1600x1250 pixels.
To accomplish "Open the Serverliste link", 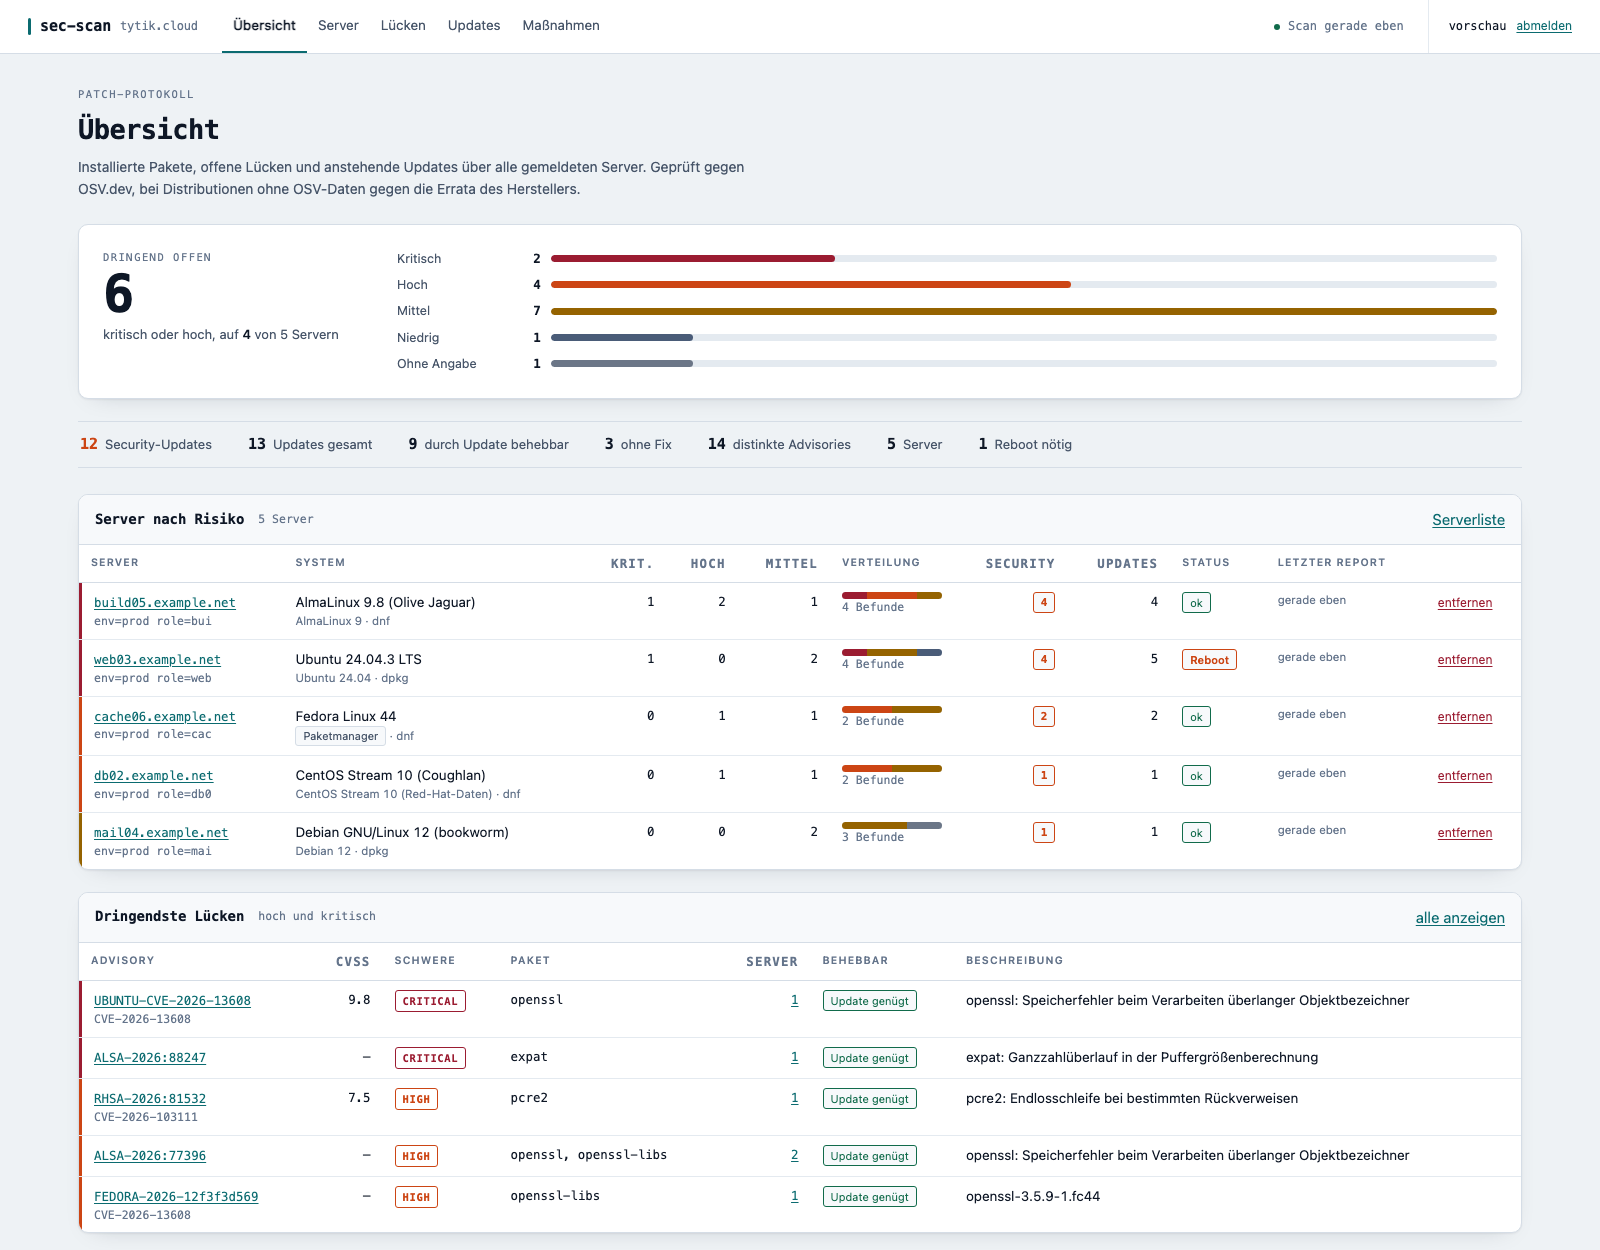I will tap(1468, 520).
